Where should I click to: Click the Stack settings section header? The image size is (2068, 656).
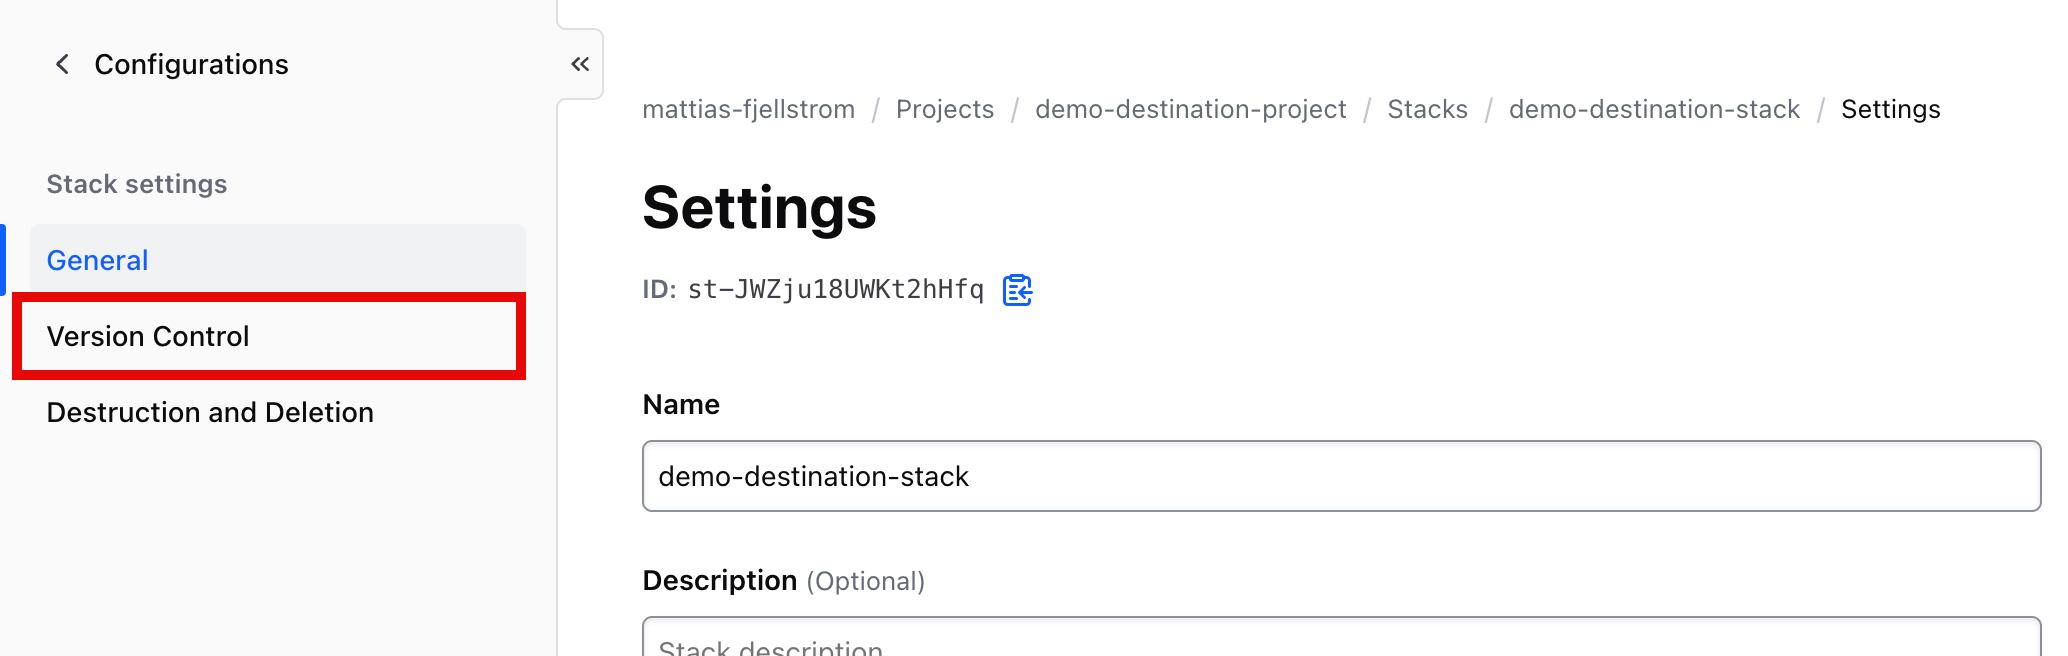coord(136,183)
